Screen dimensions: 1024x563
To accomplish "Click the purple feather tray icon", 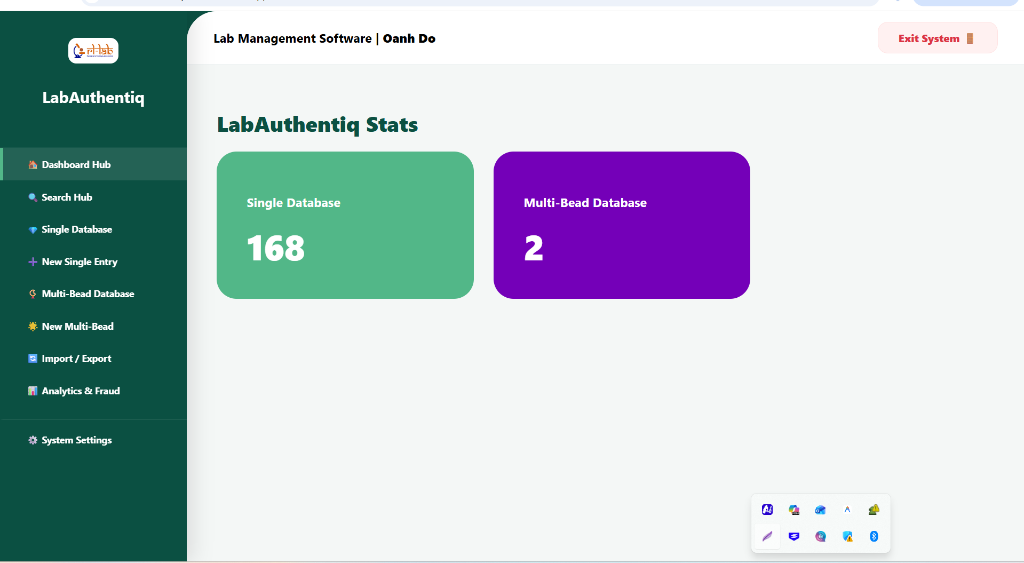I will pos(767,536).
